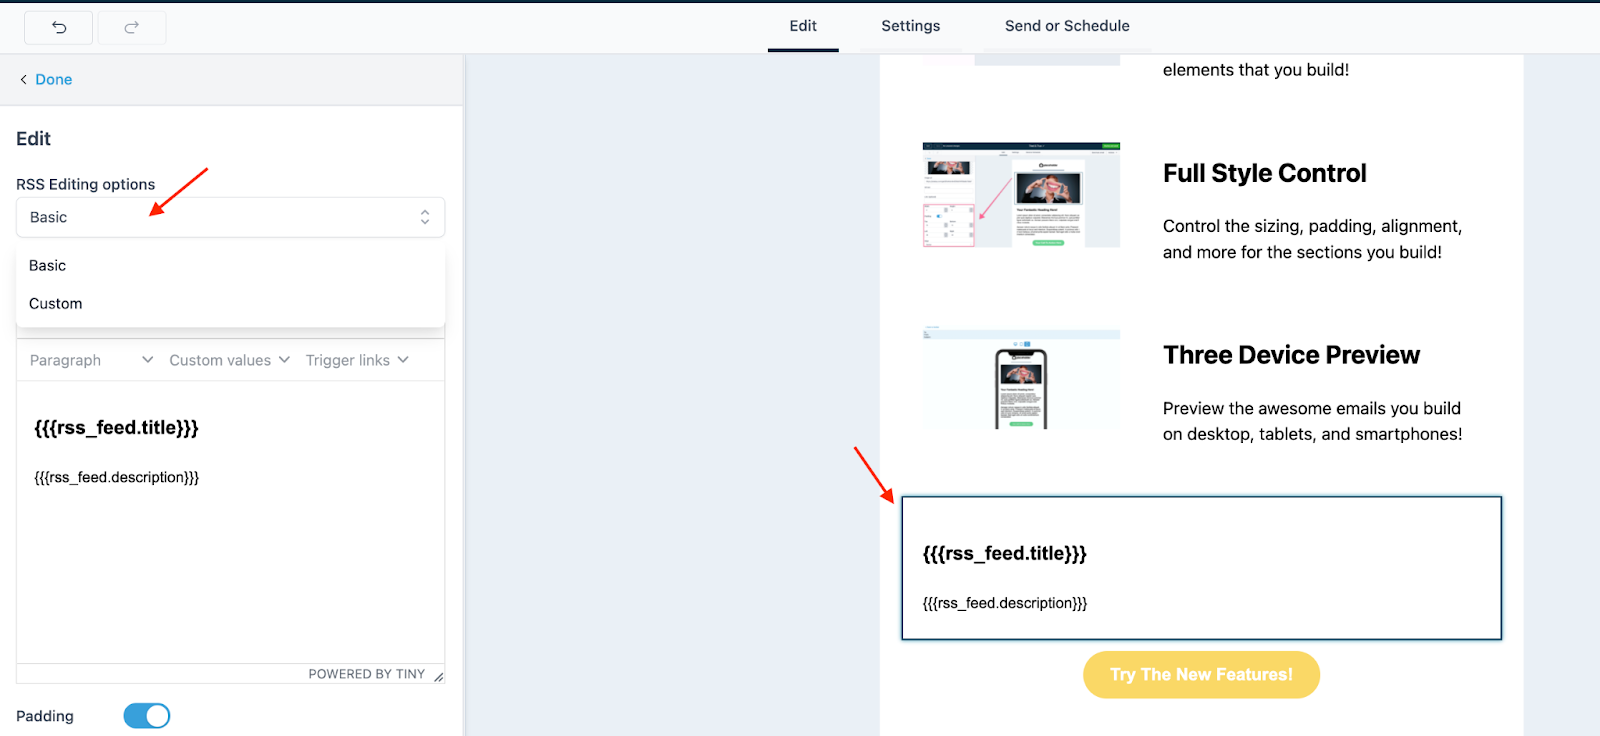
Task: Click the back chevron beside Done
Action: tap(23, 80)
